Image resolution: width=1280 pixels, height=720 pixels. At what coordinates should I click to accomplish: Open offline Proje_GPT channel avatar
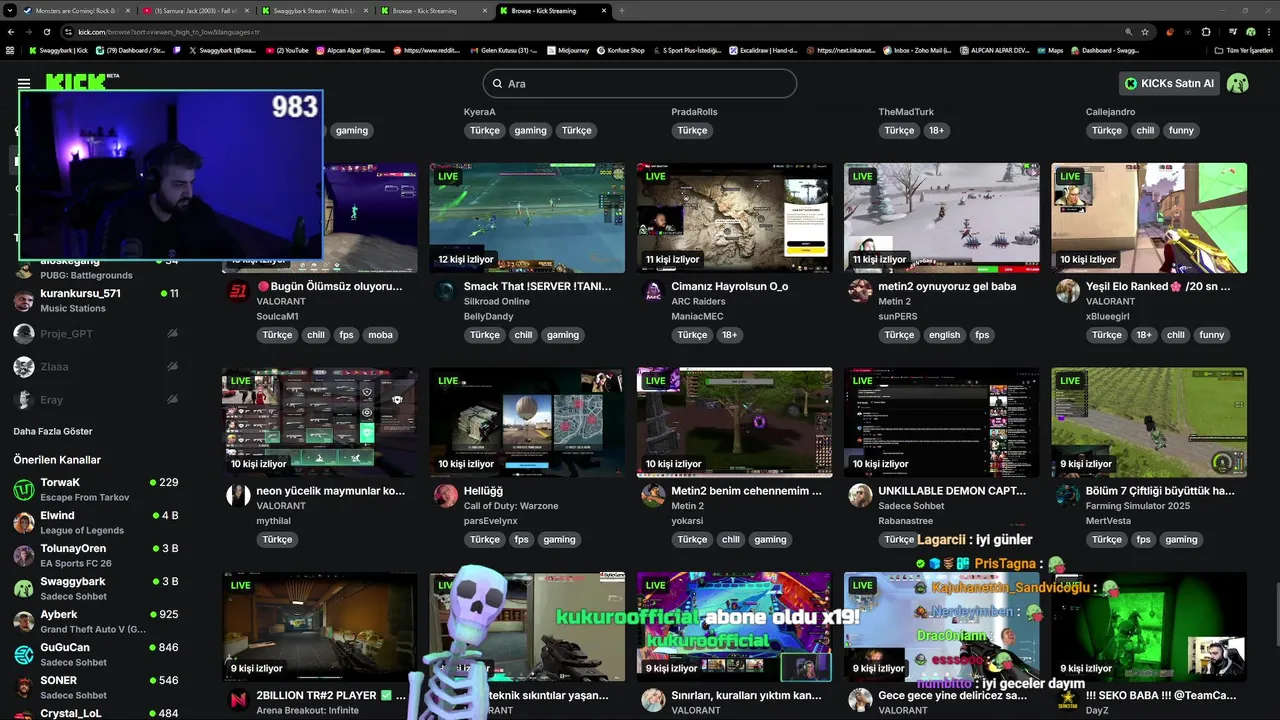click(x=24, y=333)
